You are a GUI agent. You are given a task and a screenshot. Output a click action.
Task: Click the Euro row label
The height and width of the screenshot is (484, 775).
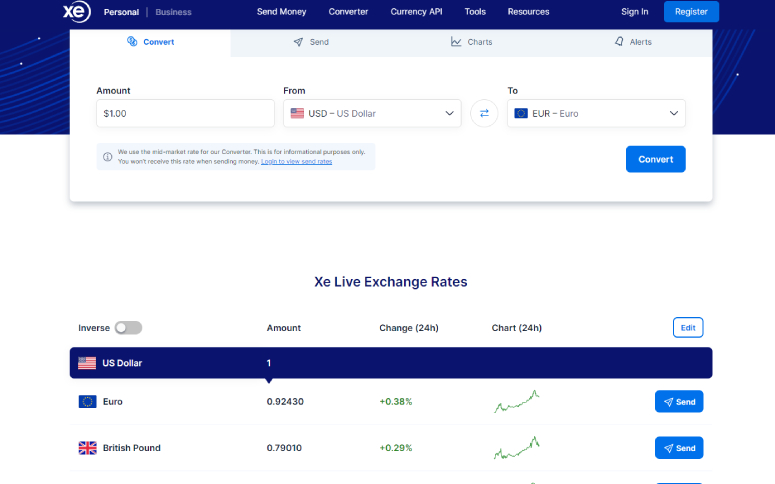pyautogui.click(x=113, y=401)
